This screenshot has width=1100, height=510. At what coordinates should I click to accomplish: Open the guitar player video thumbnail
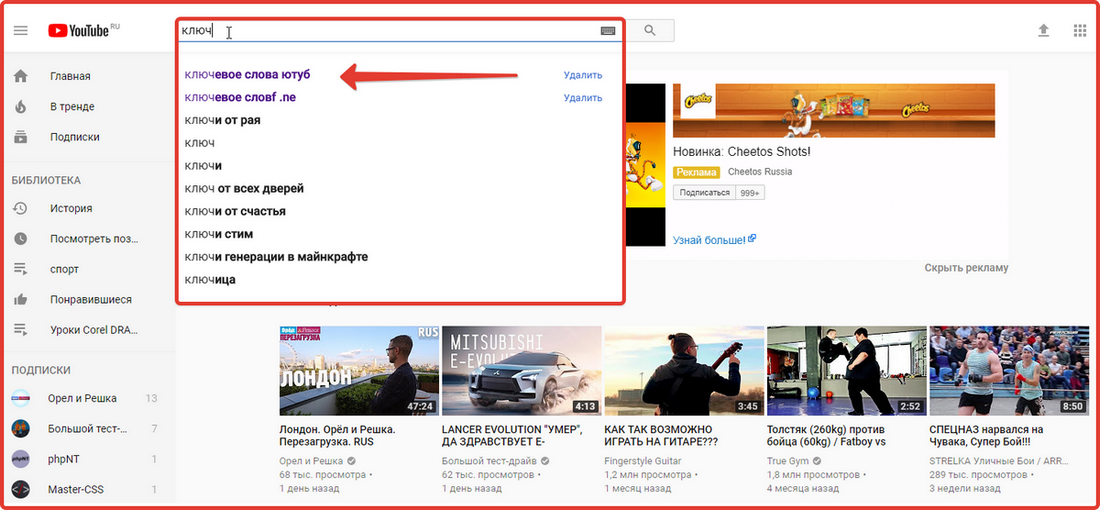(x=684, y=370)
